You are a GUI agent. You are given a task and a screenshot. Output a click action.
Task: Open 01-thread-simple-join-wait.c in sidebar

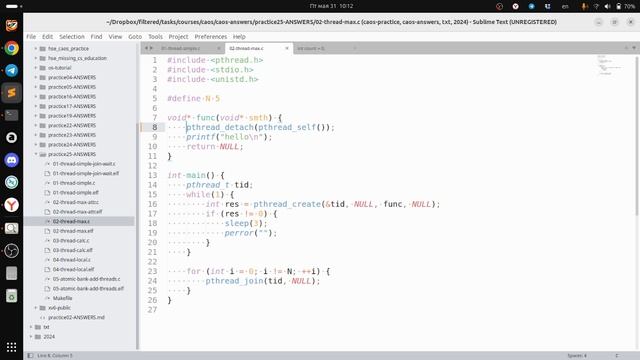pos(84,164)
